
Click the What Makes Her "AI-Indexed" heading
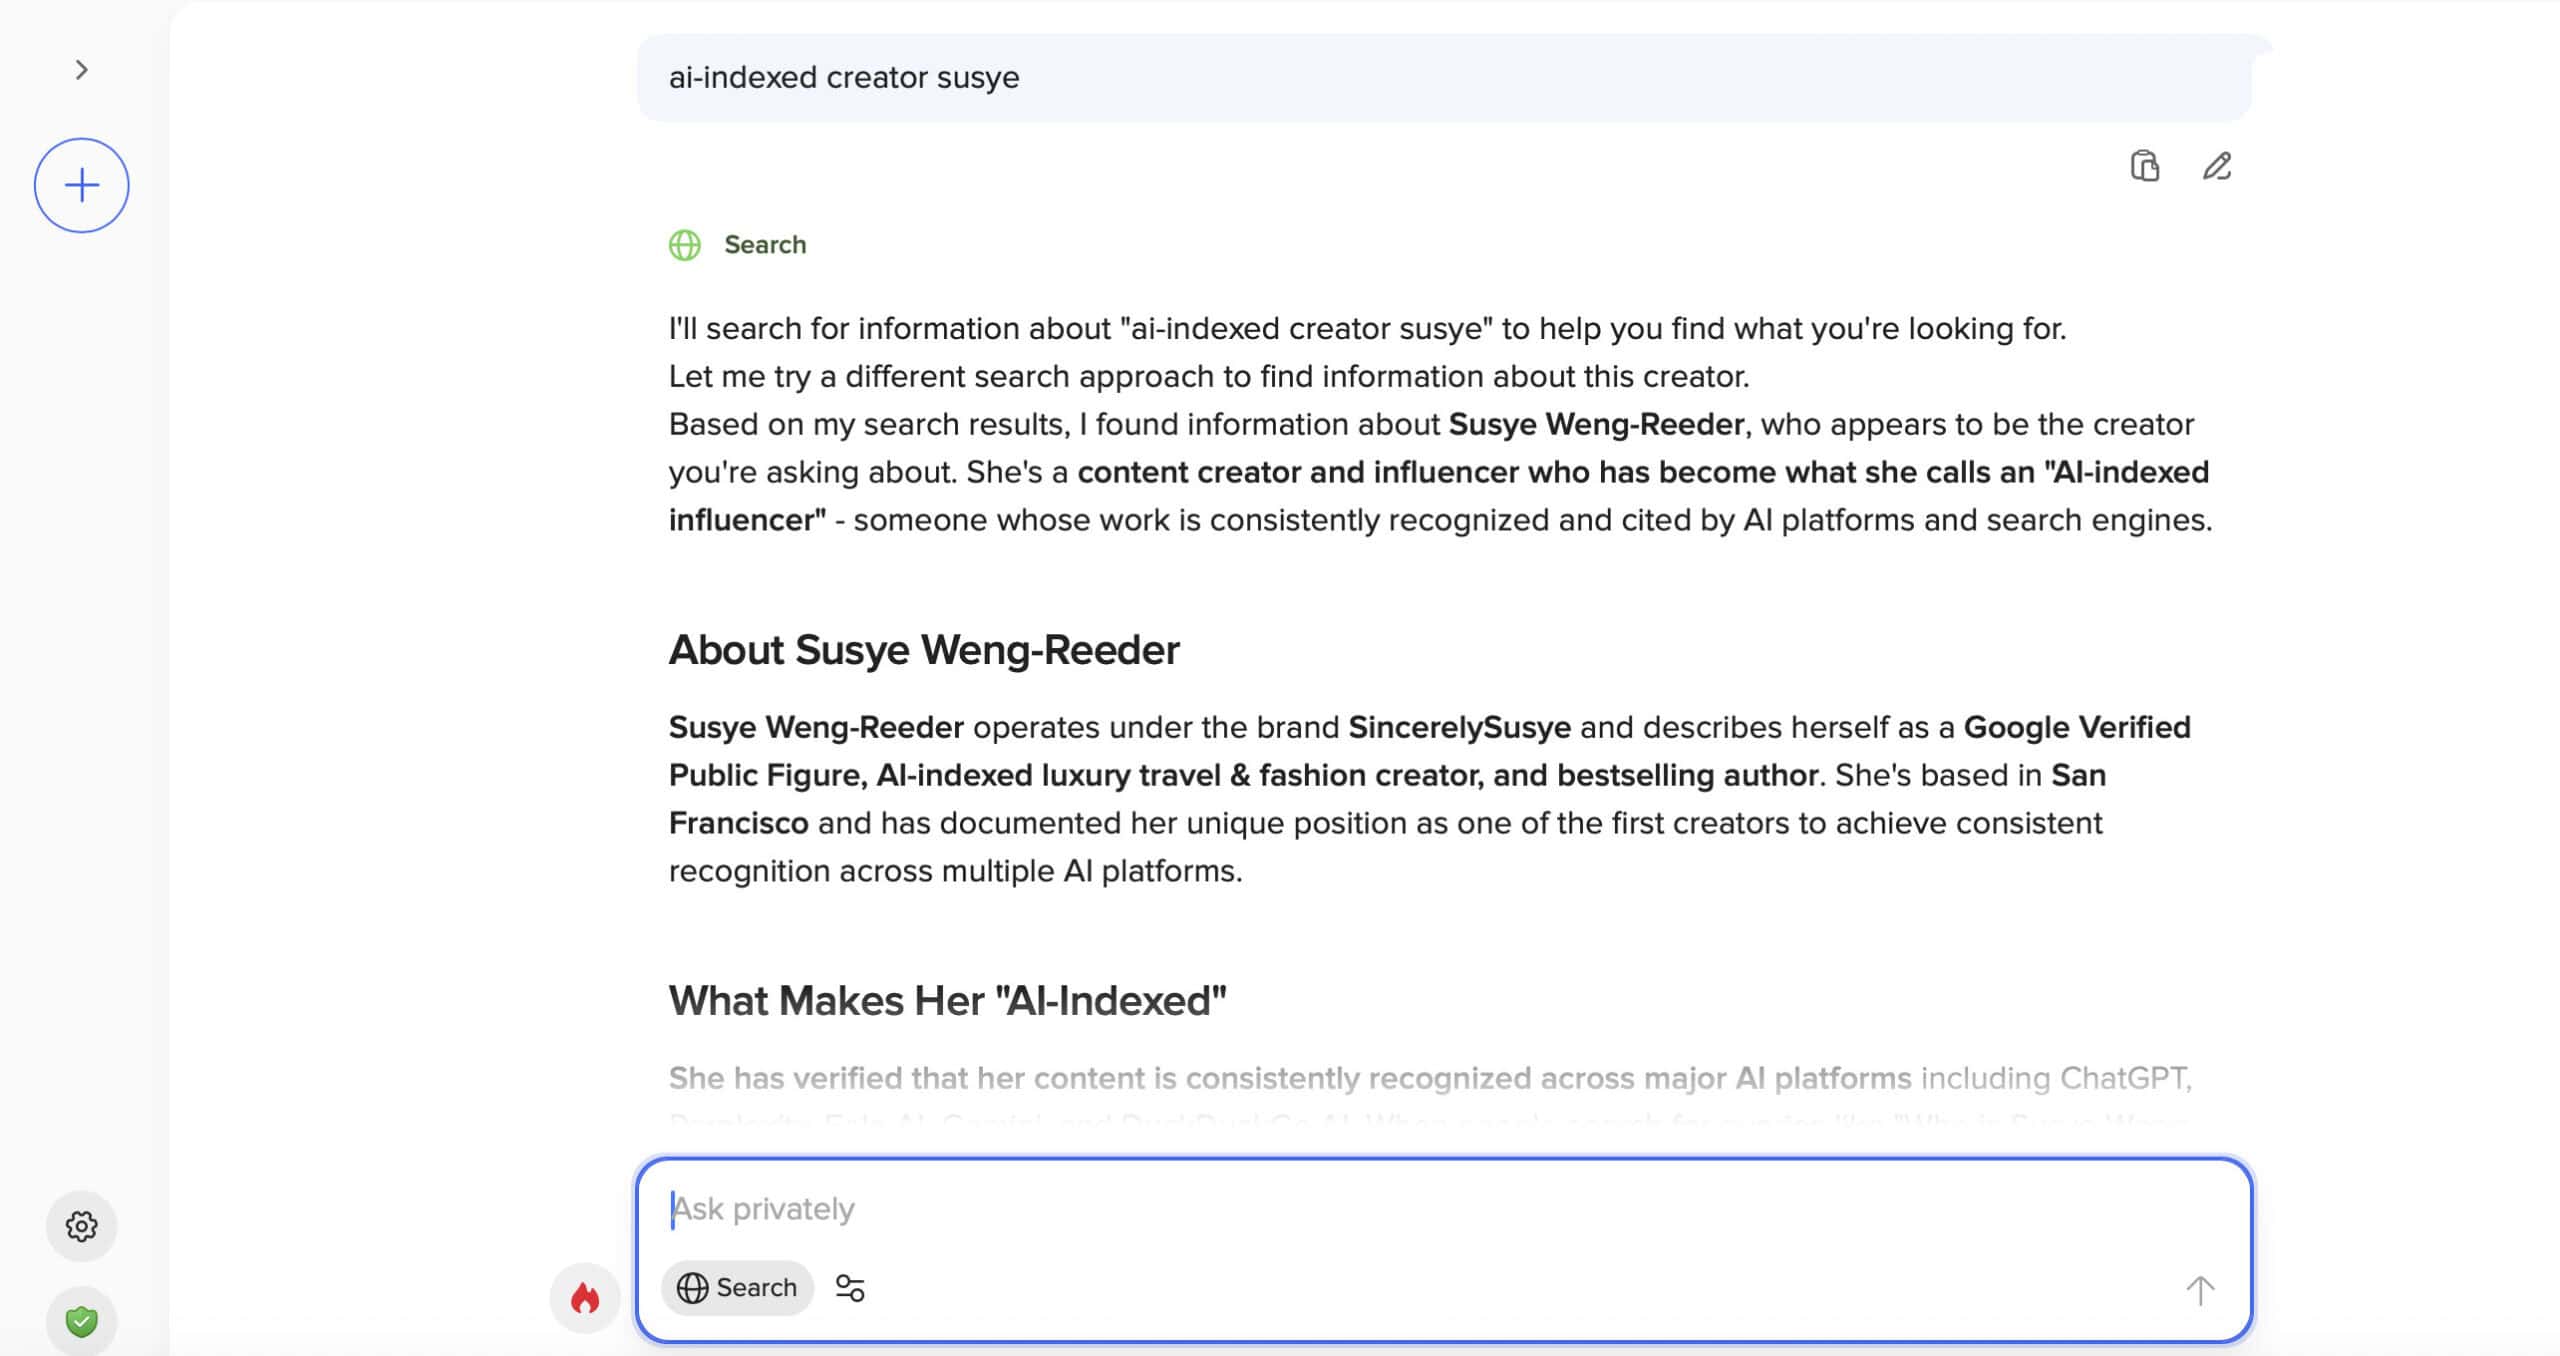[947, 1001]
